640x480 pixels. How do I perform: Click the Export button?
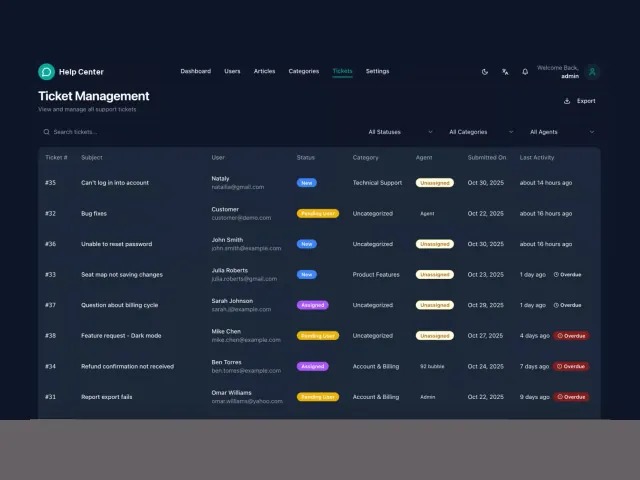pos(580,101)
